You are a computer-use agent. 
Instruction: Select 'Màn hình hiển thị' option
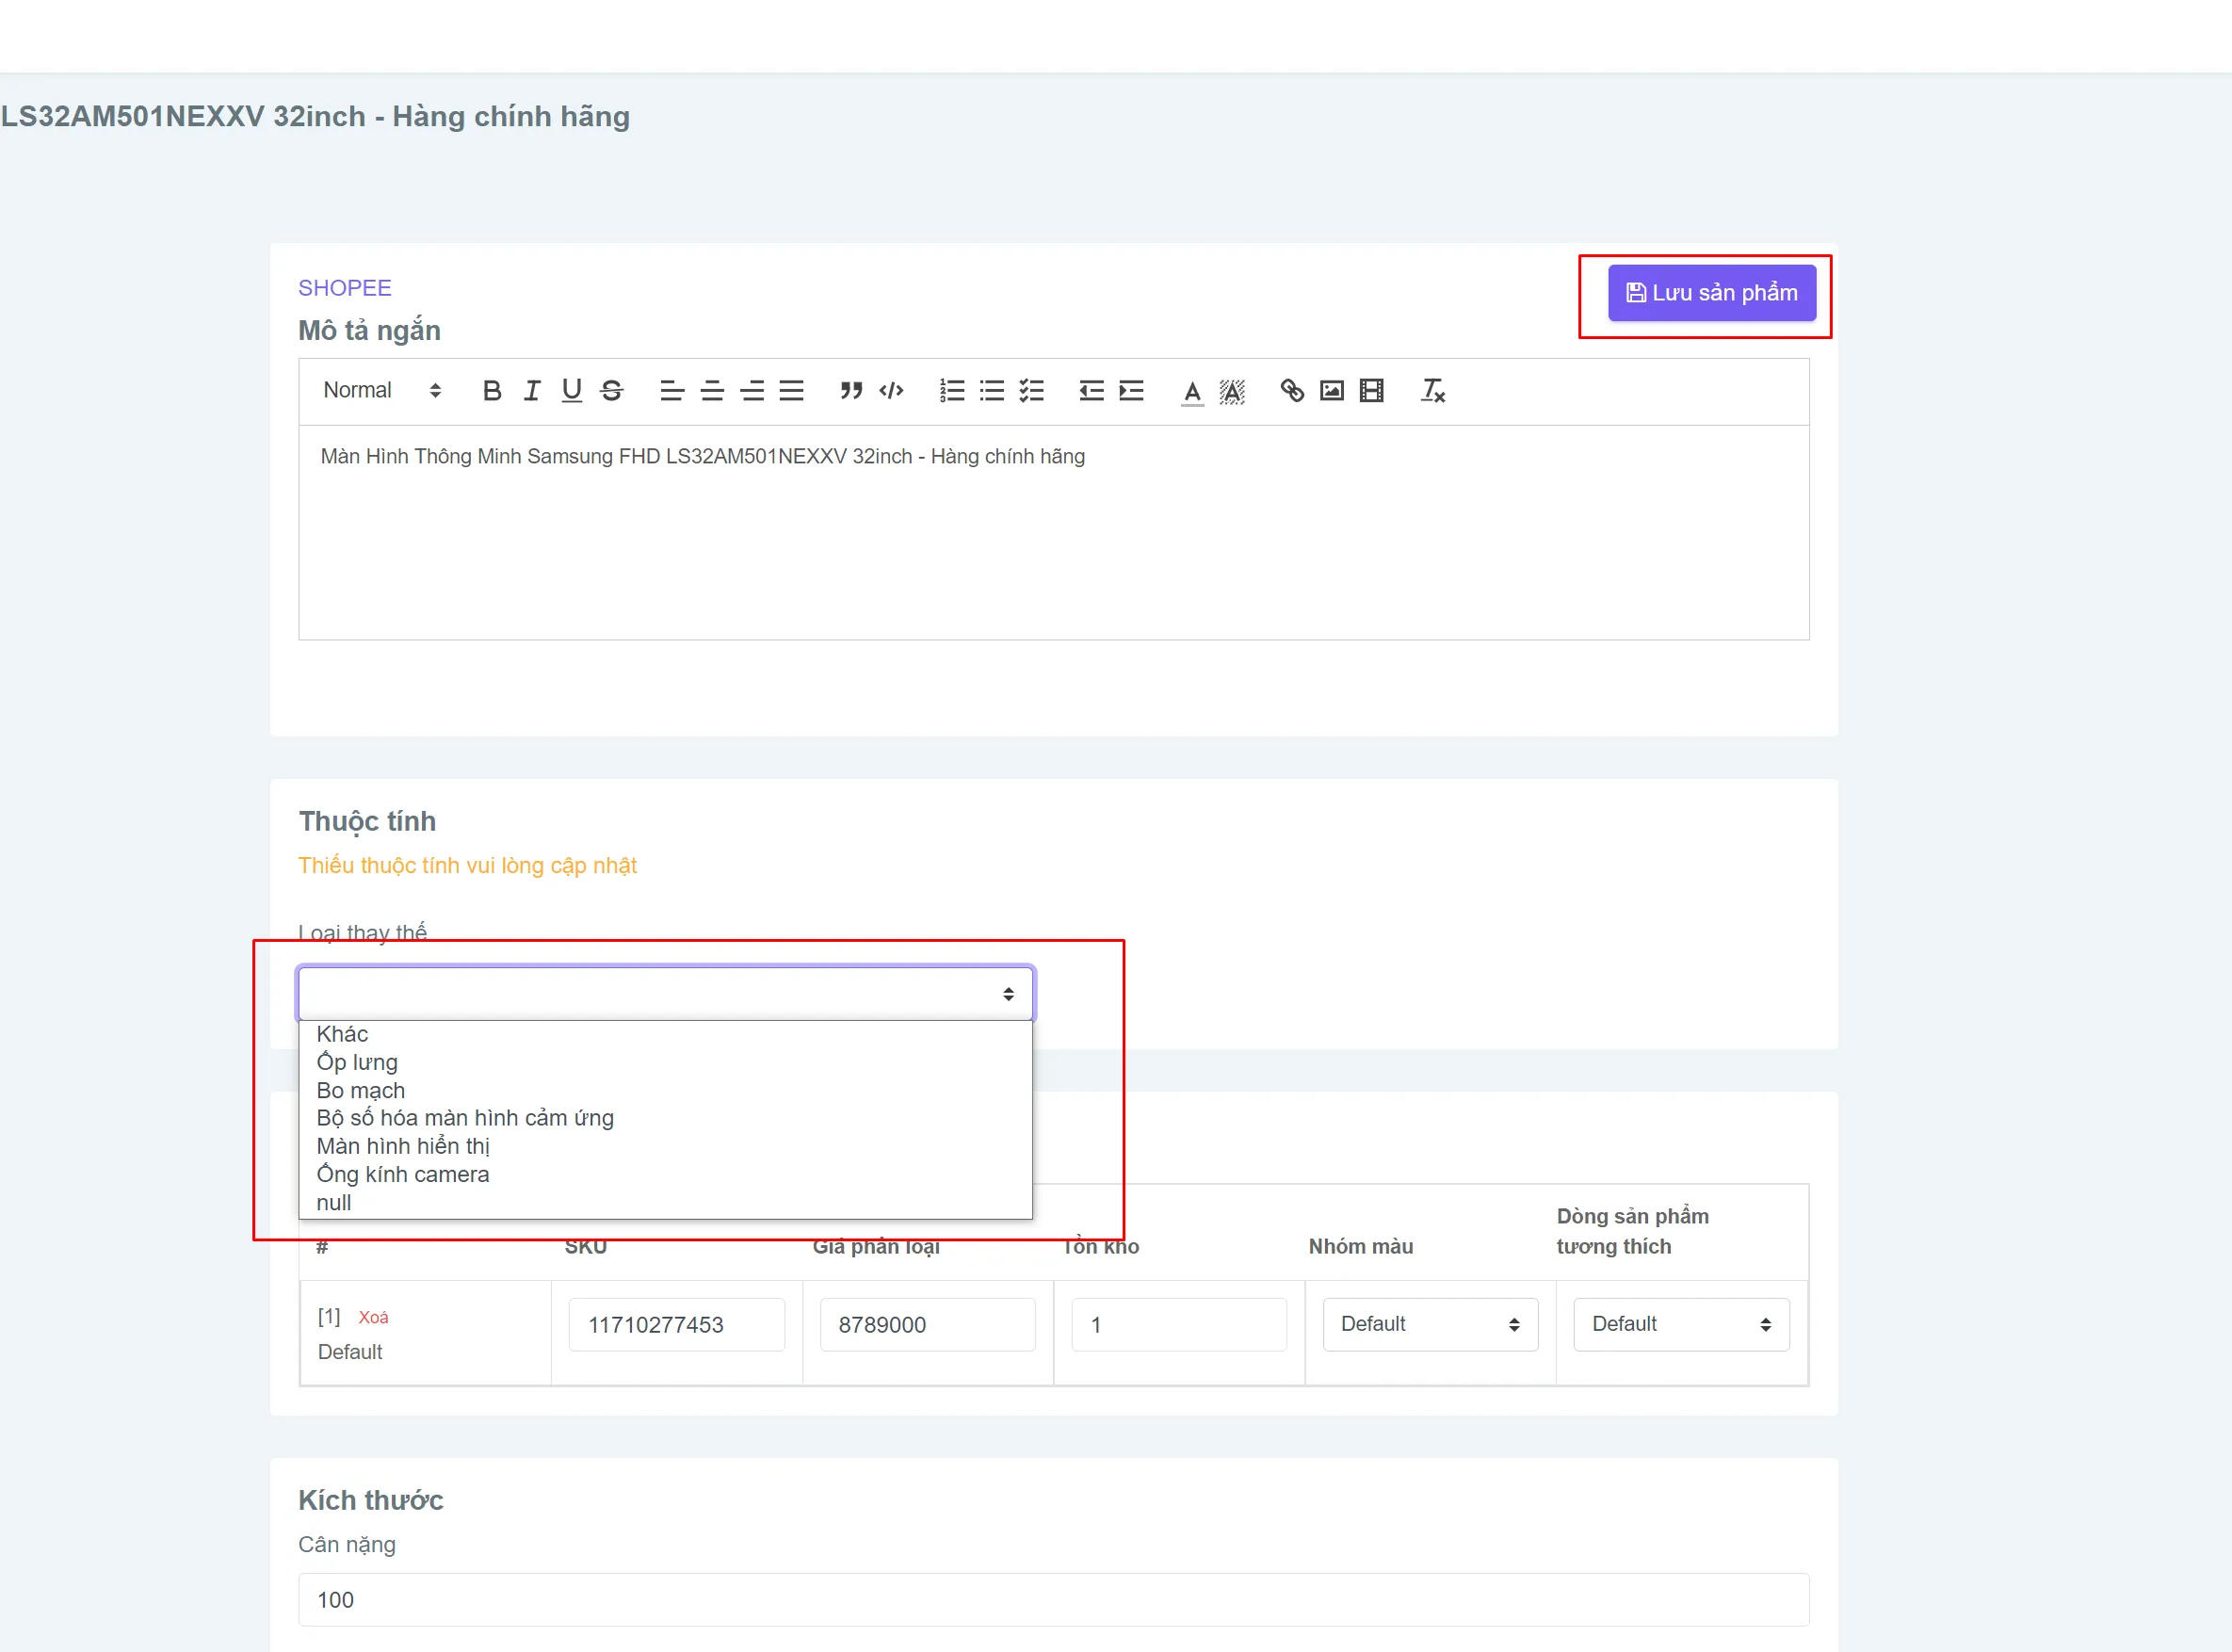403,1146
